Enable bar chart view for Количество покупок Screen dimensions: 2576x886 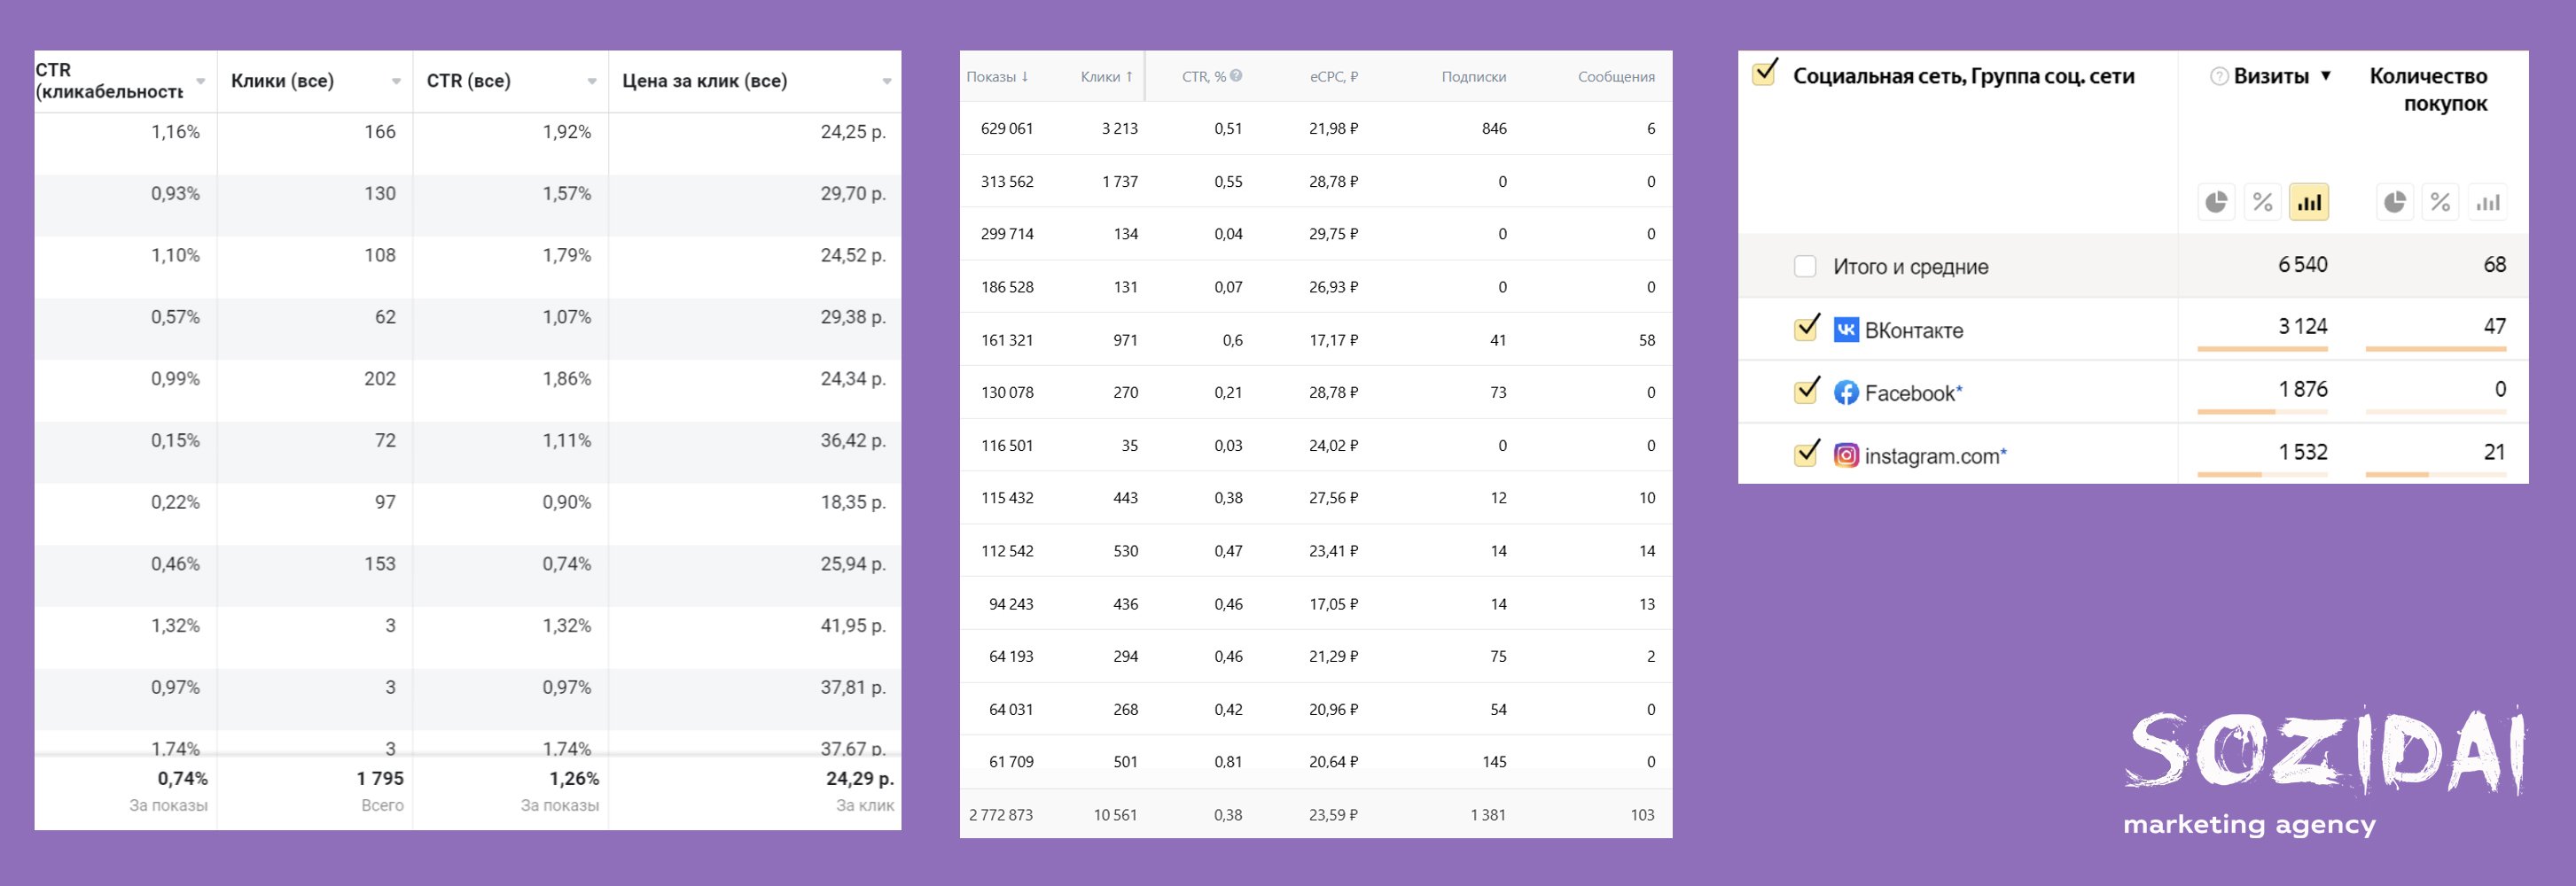[2487, 203]
